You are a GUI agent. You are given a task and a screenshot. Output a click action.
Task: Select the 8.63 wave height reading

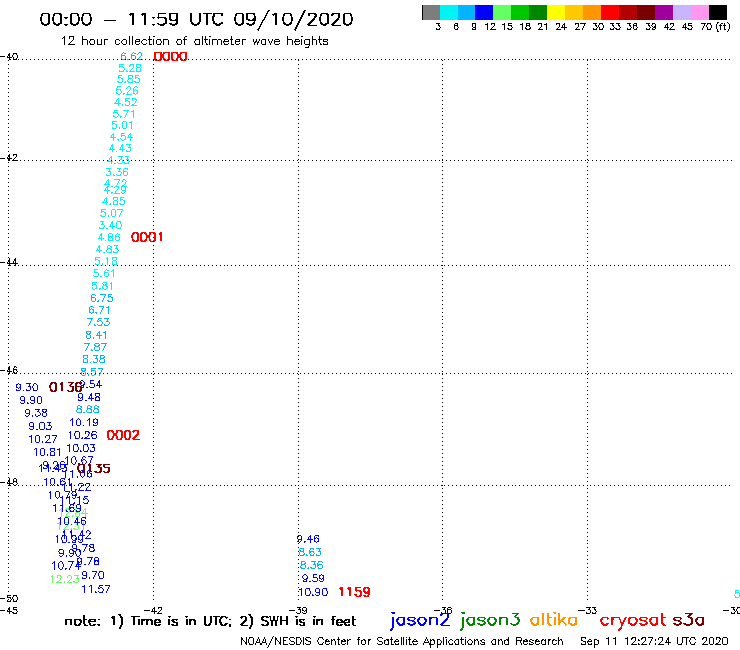click(310, 552)
